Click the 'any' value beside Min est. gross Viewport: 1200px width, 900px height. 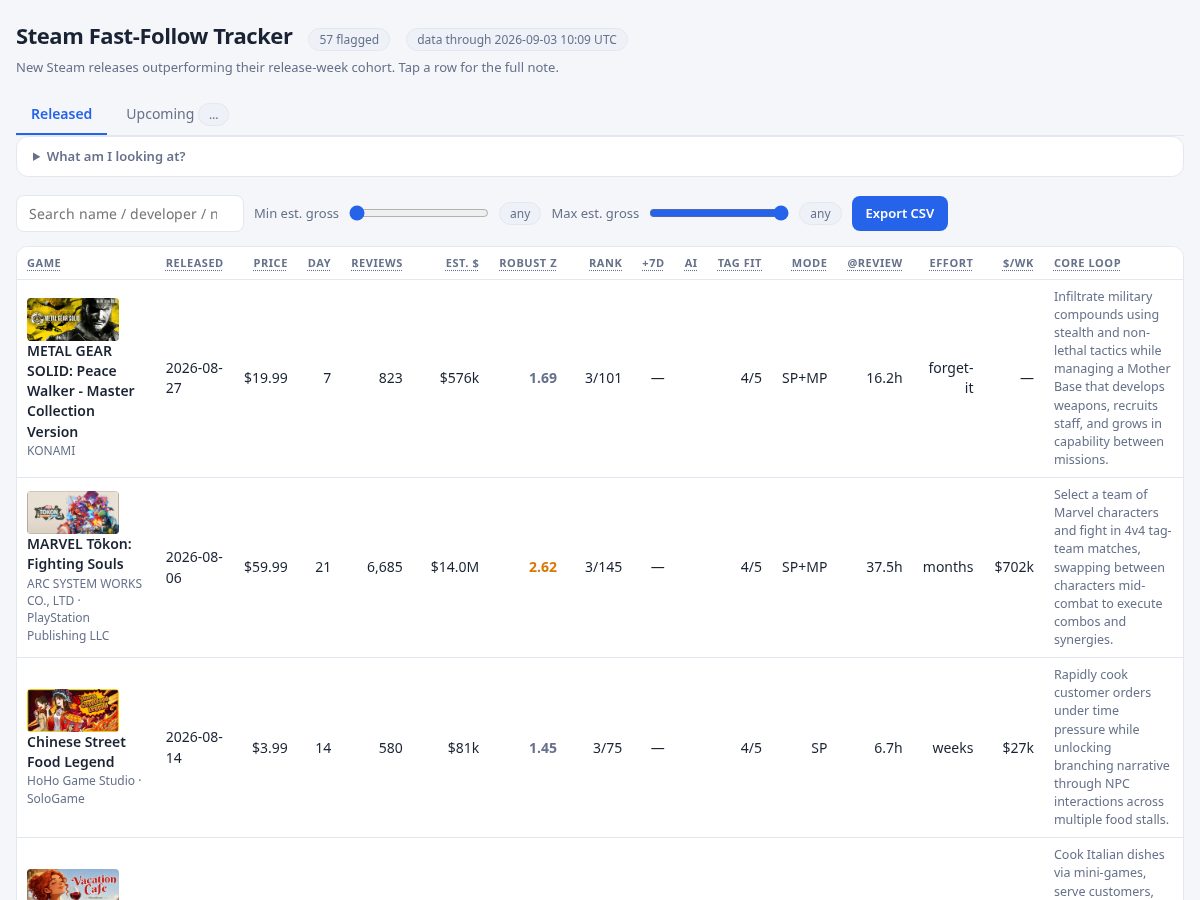coord(520,214)
